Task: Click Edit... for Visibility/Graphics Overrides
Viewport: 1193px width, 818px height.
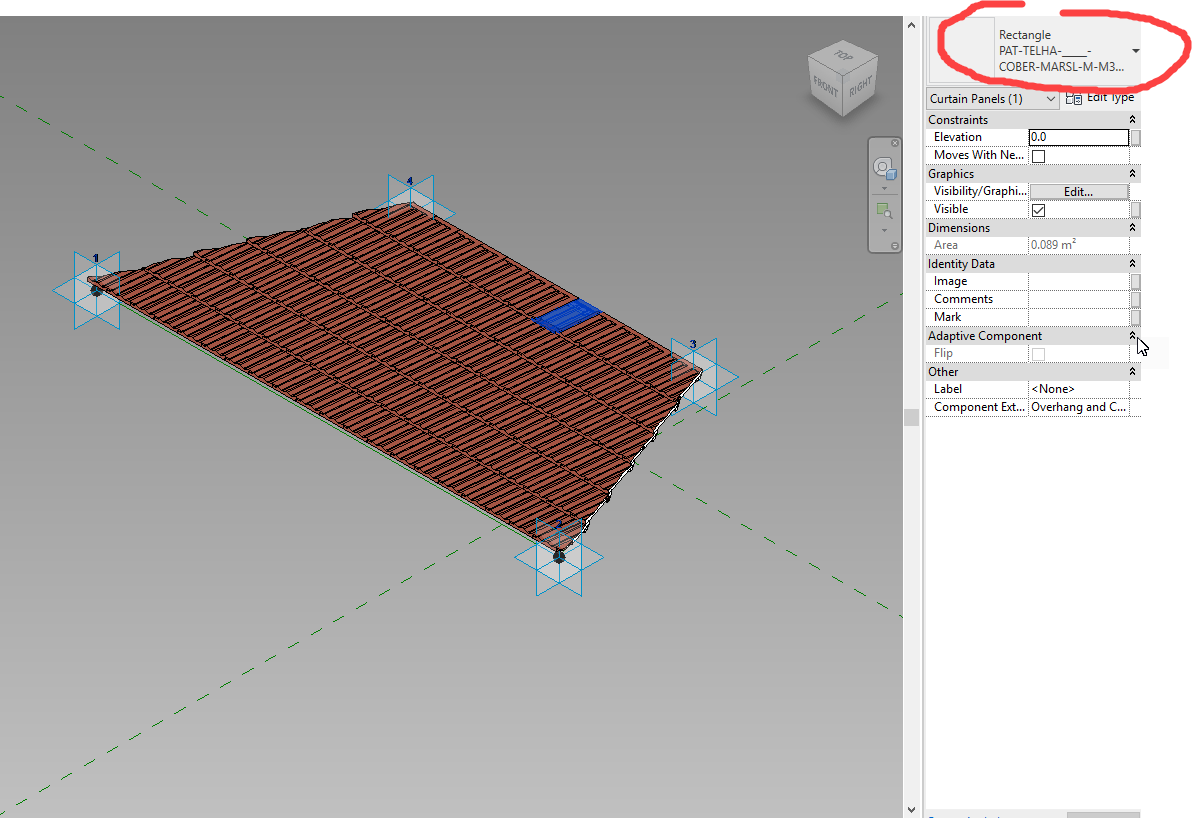Action: tap(1078, 191)
